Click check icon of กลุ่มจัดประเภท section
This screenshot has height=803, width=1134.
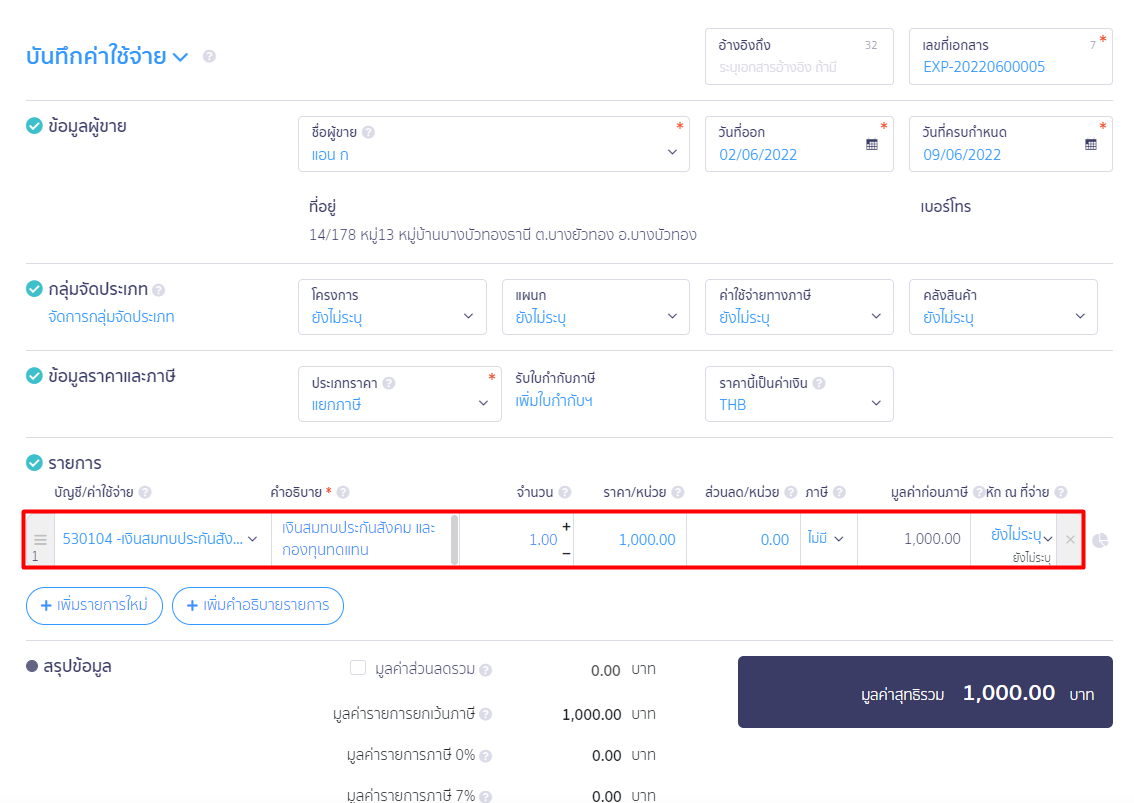[34, 289]
